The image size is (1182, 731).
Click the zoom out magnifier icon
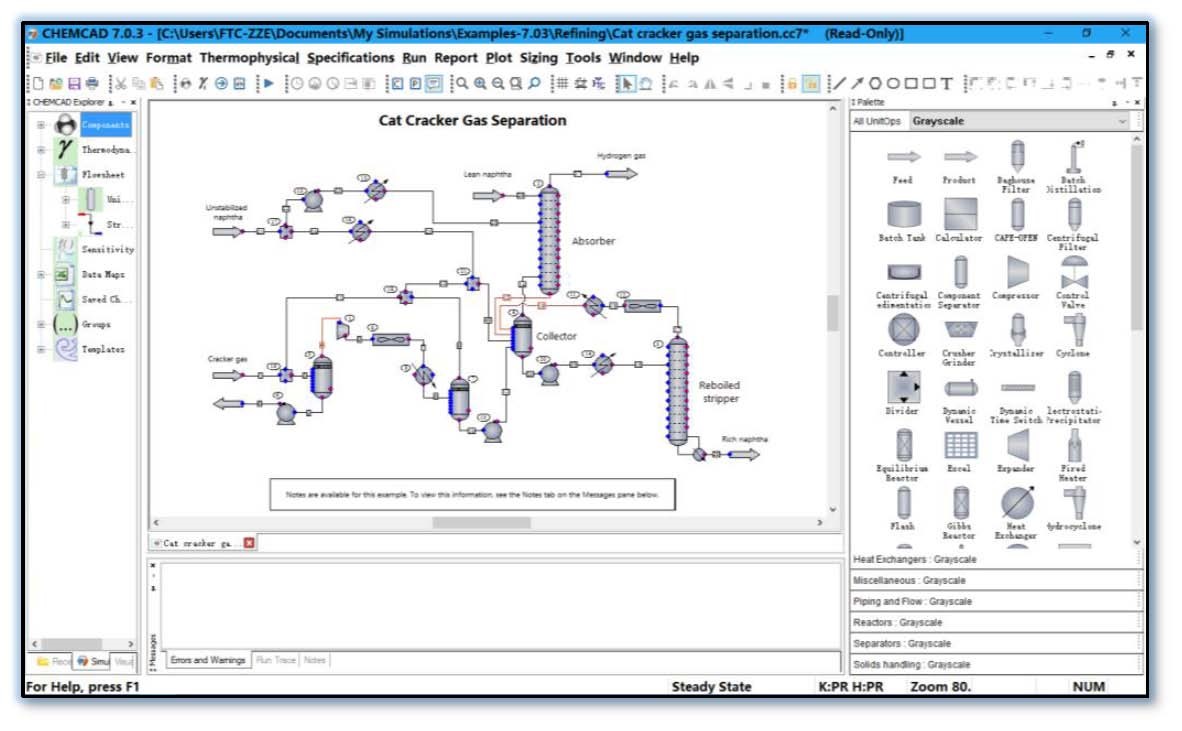(498, 84)
